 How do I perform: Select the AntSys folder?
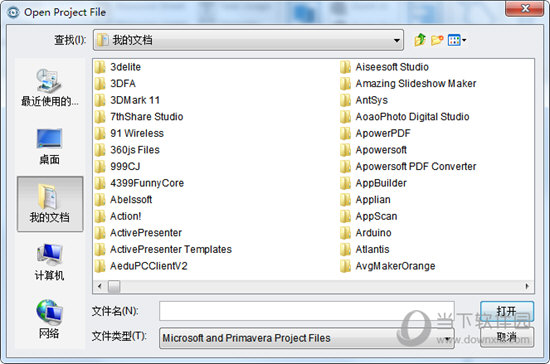[x=364, y=100]
